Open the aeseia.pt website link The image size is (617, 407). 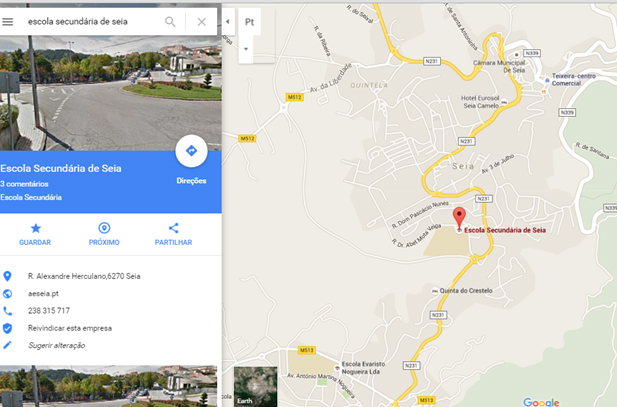pos(43,294)
